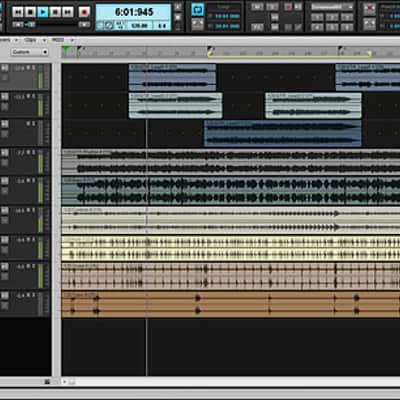Select the dark teal waveform clip

[231, 191]
